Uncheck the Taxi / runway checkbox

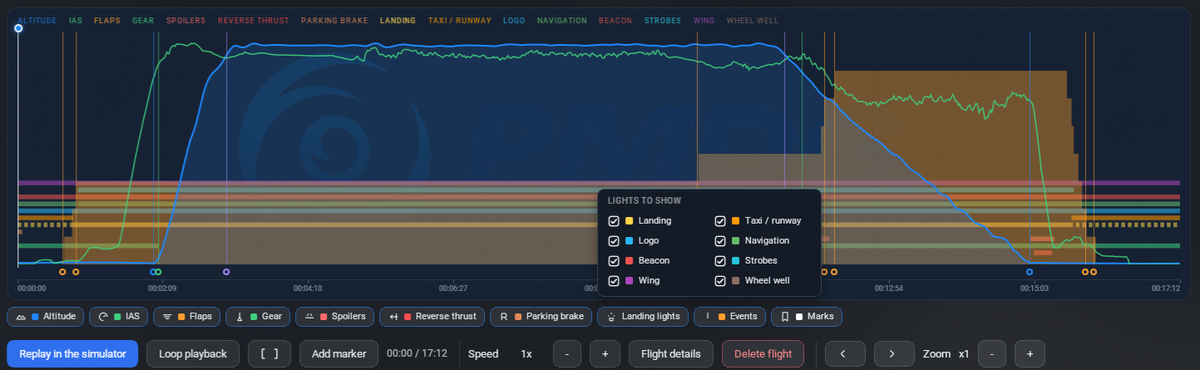pyautogui.click(x=721, y=220)
